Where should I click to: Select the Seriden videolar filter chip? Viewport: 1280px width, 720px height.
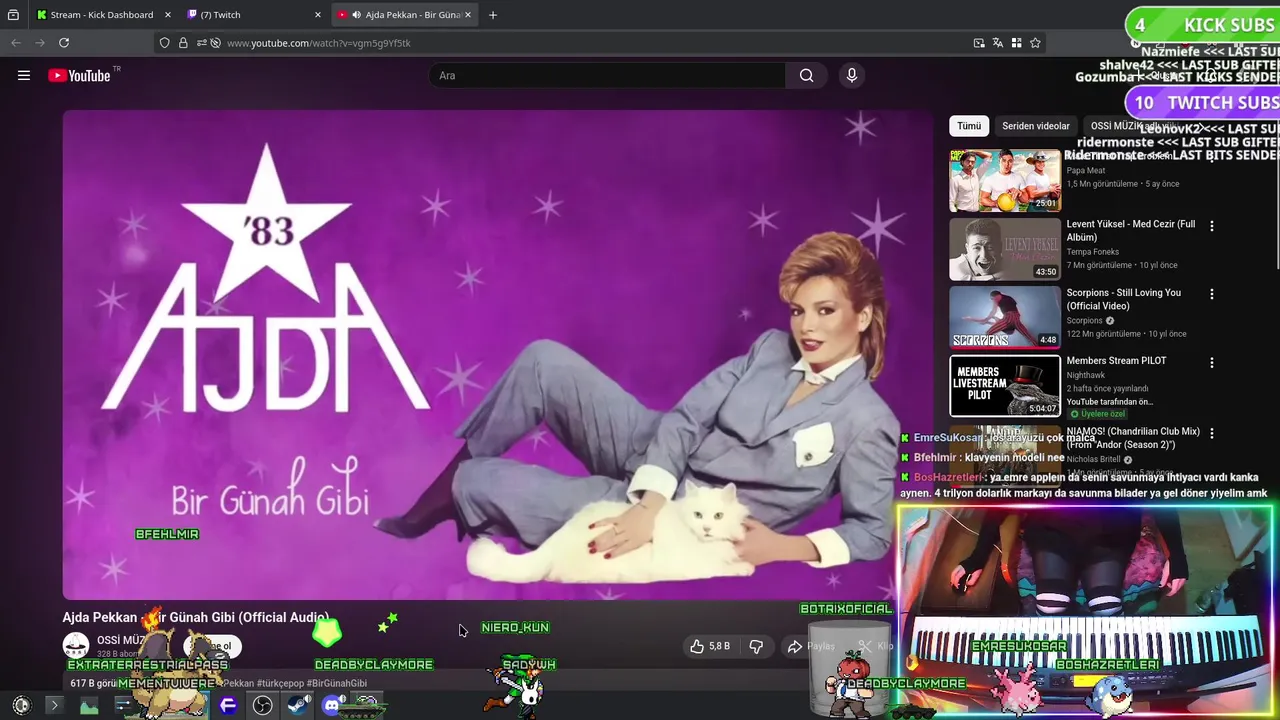tap(1036, 126)
